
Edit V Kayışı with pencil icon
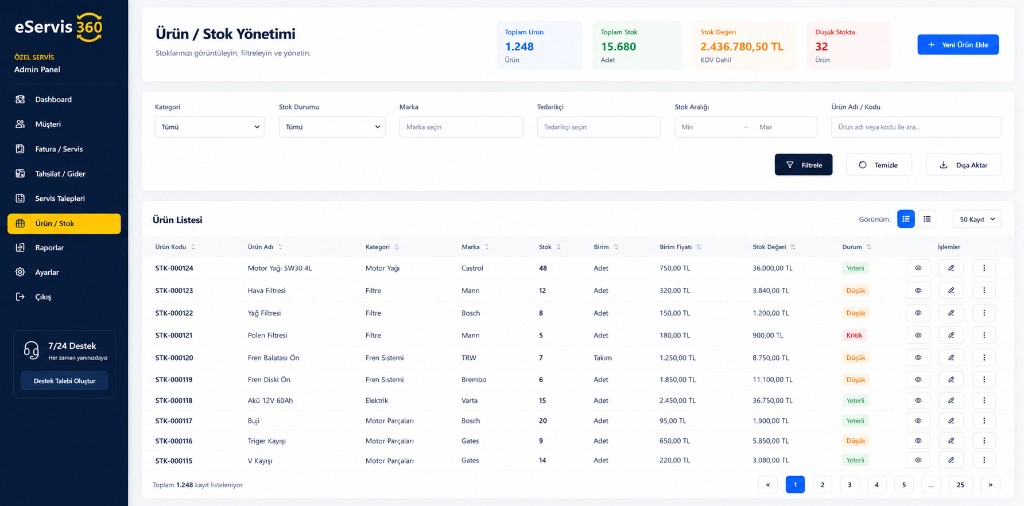coord(951,460)
